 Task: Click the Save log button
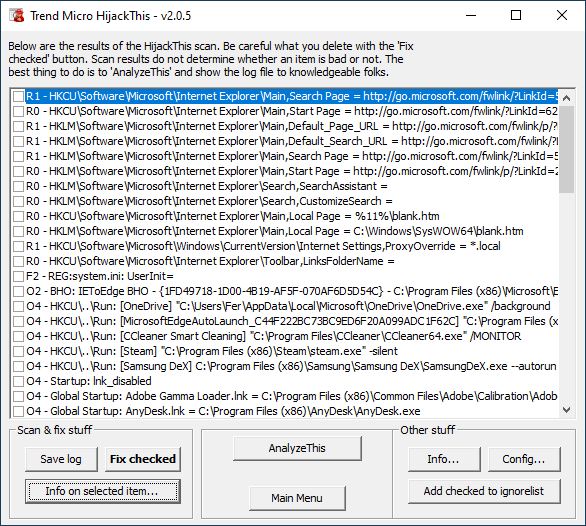[61, 459]
